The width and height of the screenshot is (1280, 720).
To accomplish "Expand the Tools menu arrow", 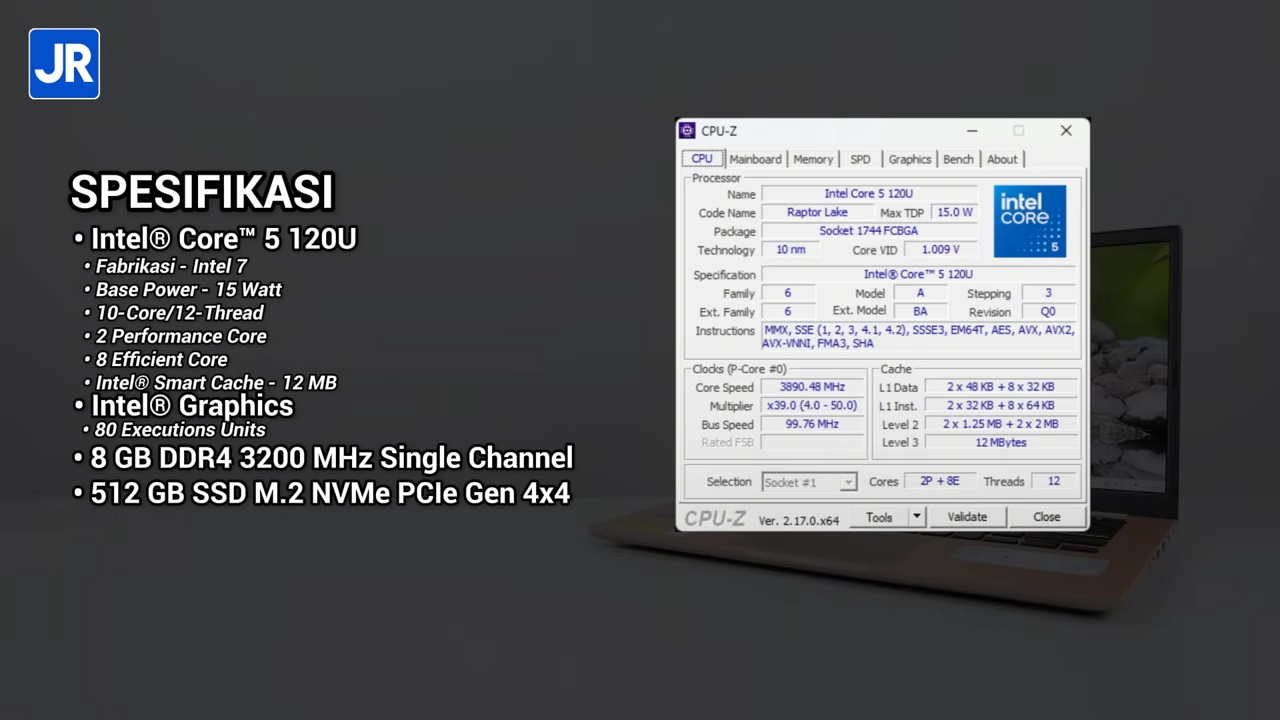I will click(x=914, y=517).
